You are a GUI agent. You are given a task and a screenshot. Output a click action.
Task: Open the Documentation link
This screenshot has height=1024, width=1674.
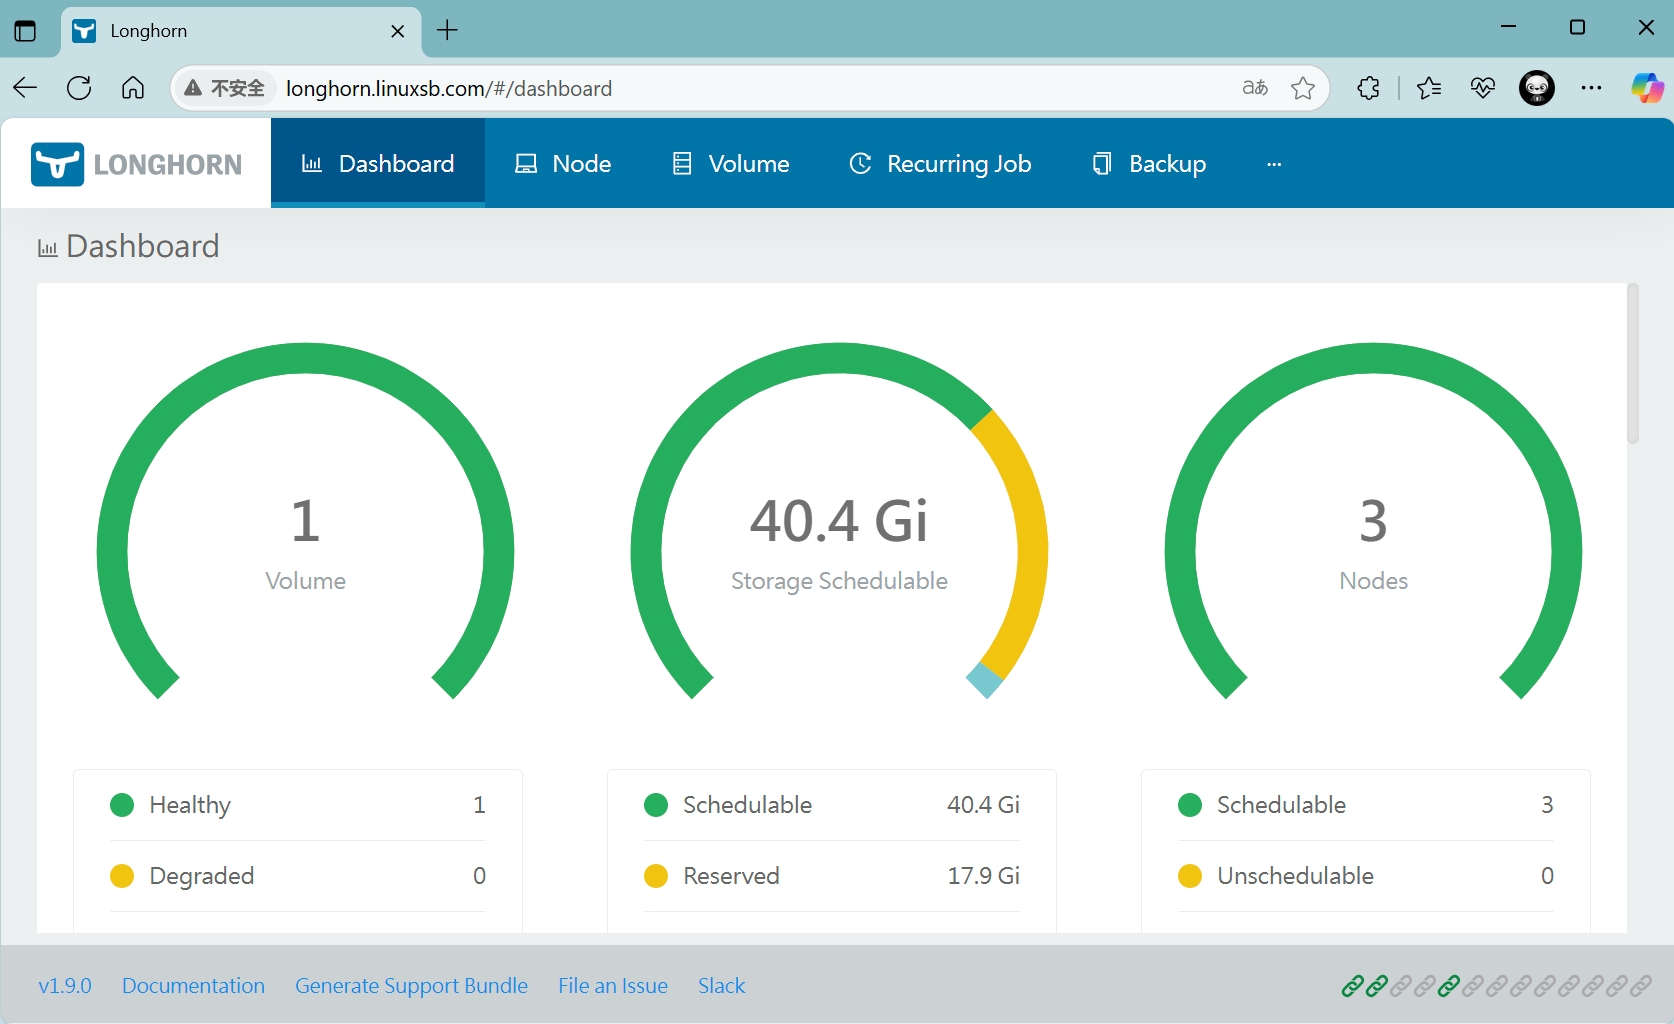(x=193, y=986)
